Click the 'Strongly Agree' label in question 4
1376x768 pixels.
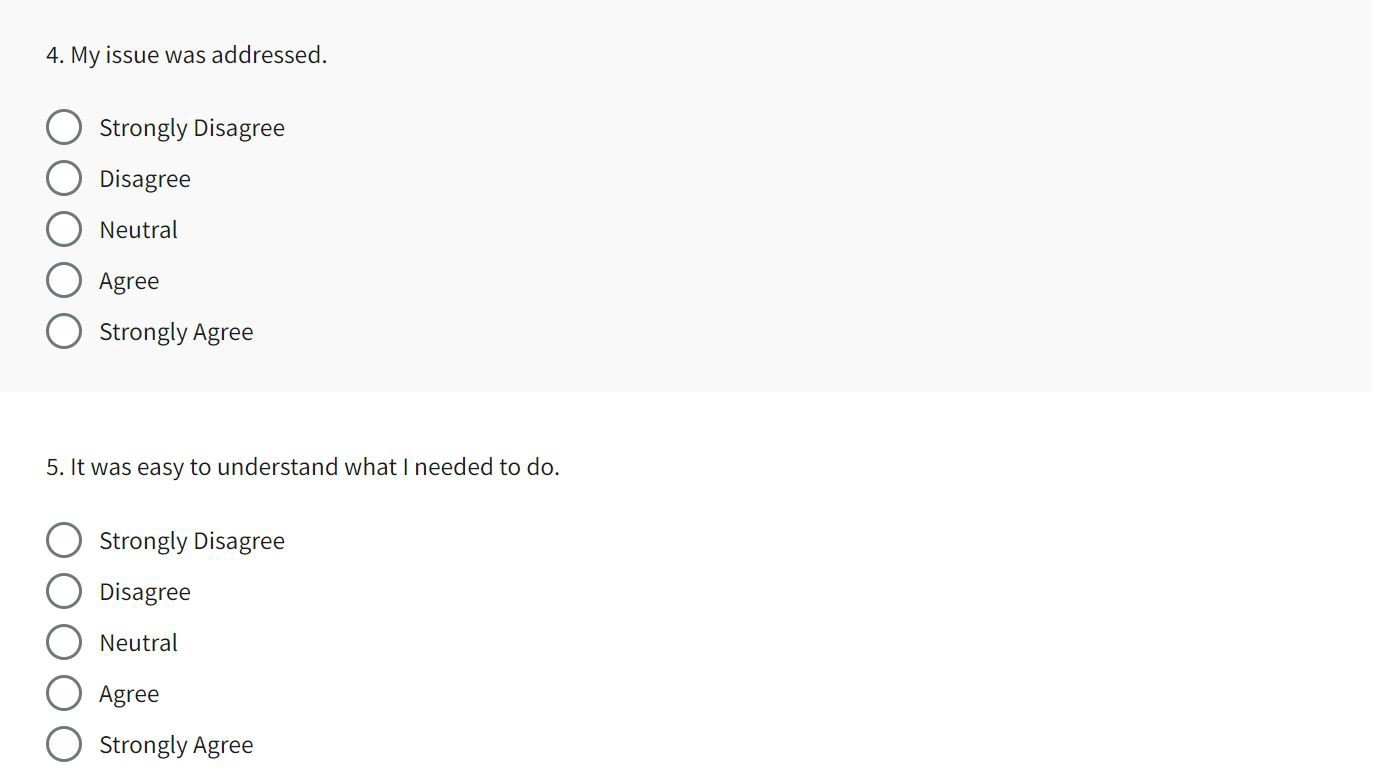pyautogui.click(x=176, y=332)
